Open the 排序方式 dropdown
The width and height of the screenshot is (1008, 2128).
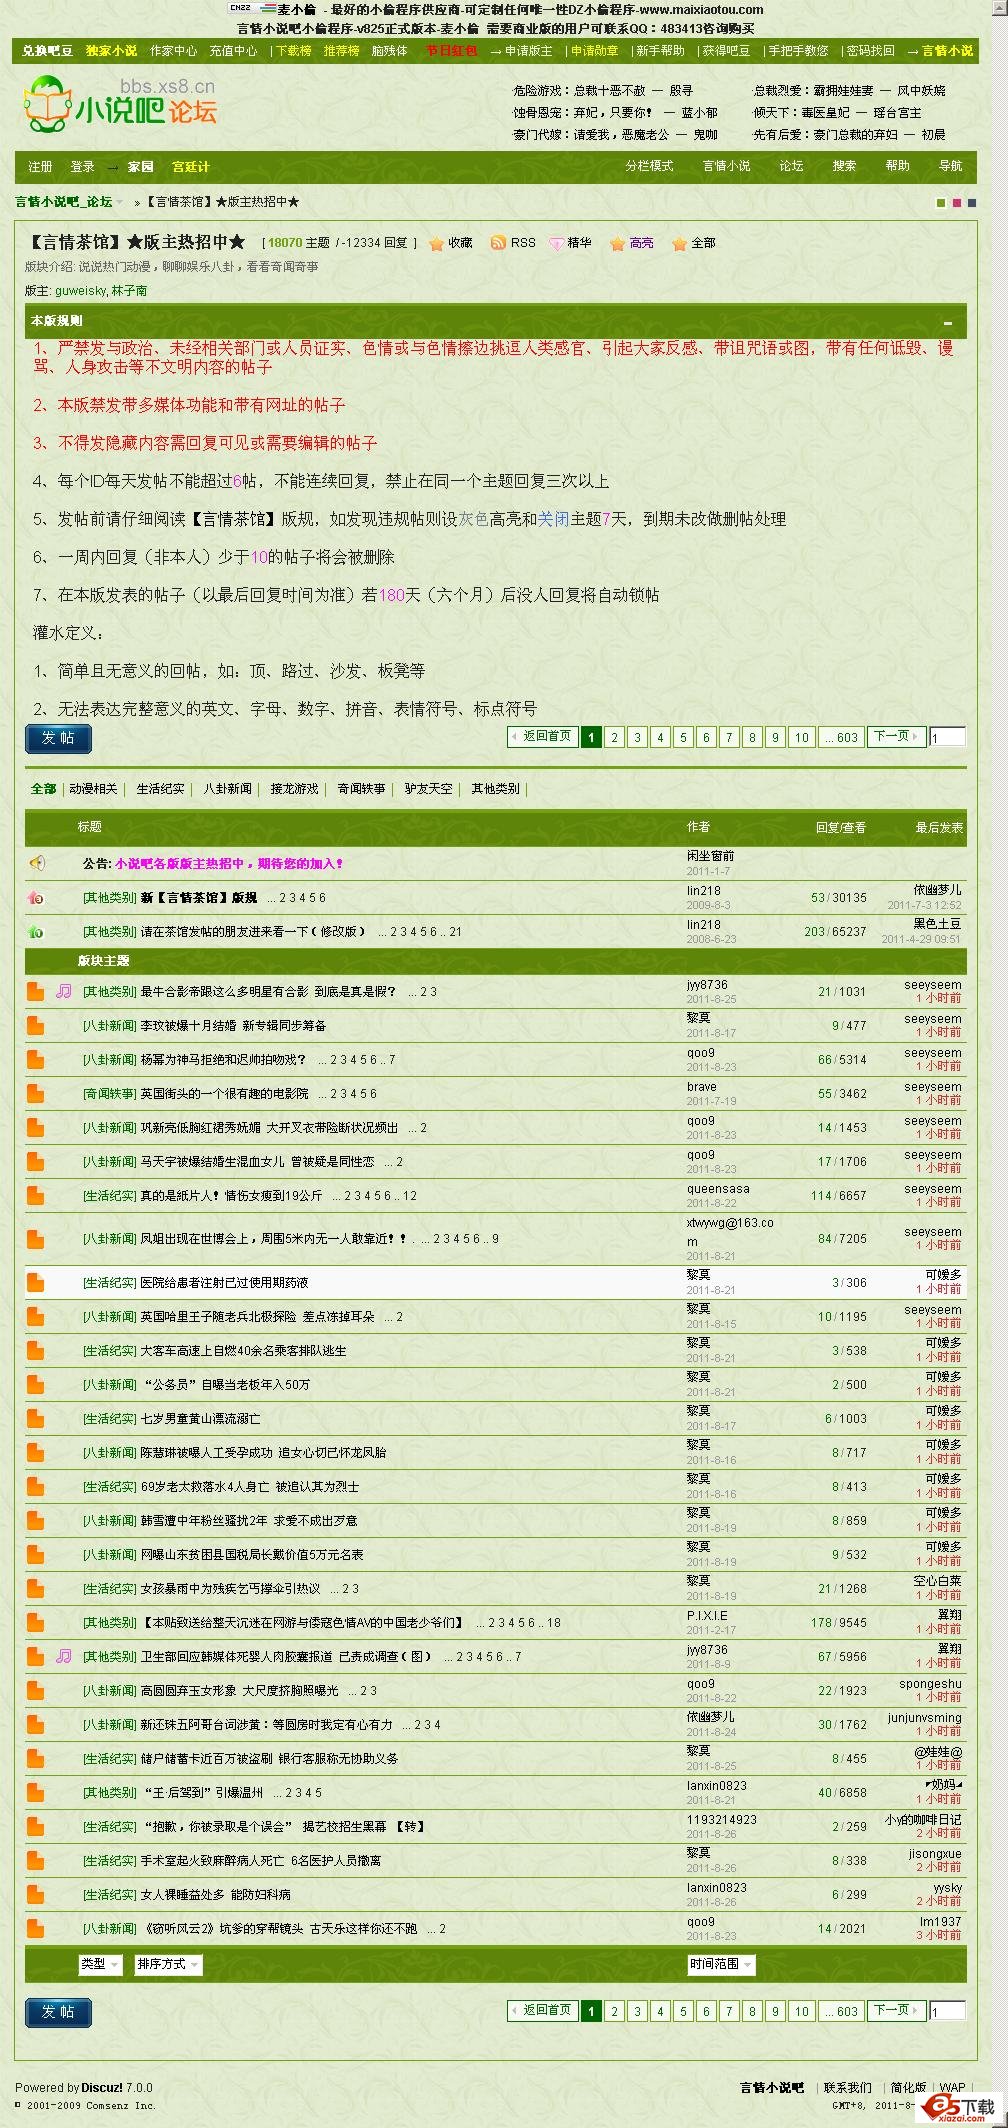click(x=168, y=1964)
